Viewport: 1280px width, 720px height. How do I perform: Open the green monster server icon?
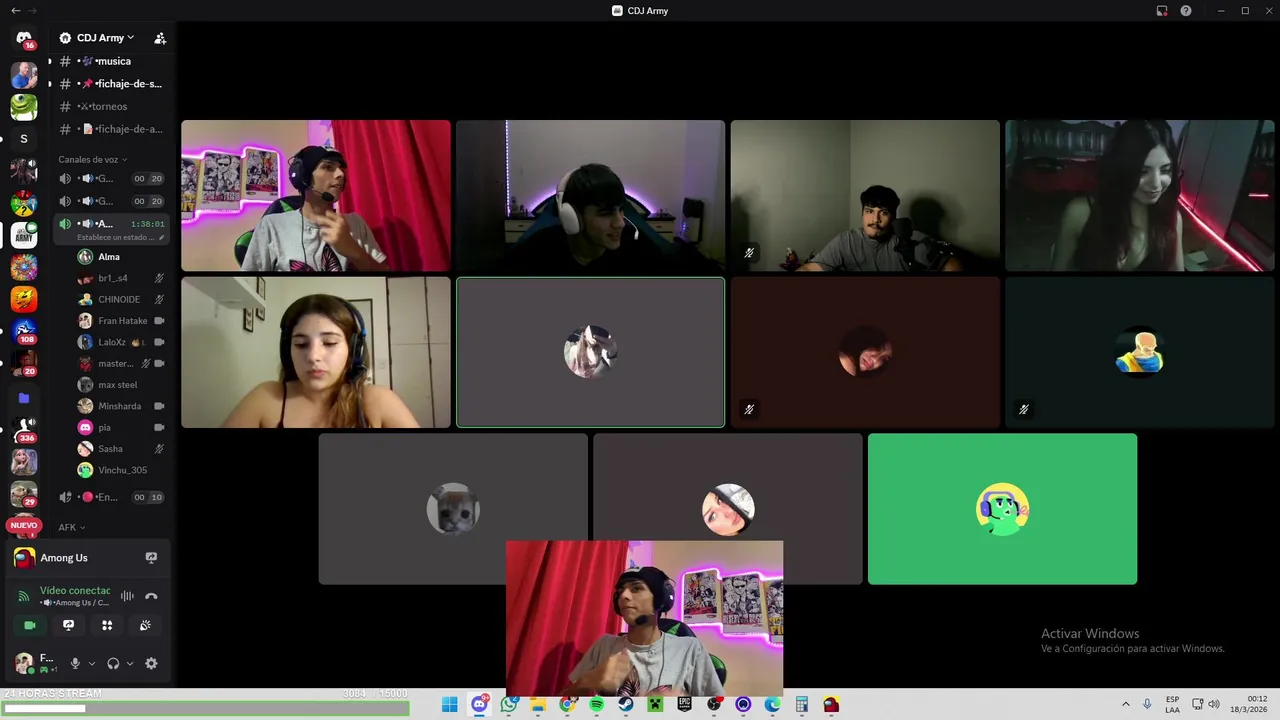coord(24,106)
